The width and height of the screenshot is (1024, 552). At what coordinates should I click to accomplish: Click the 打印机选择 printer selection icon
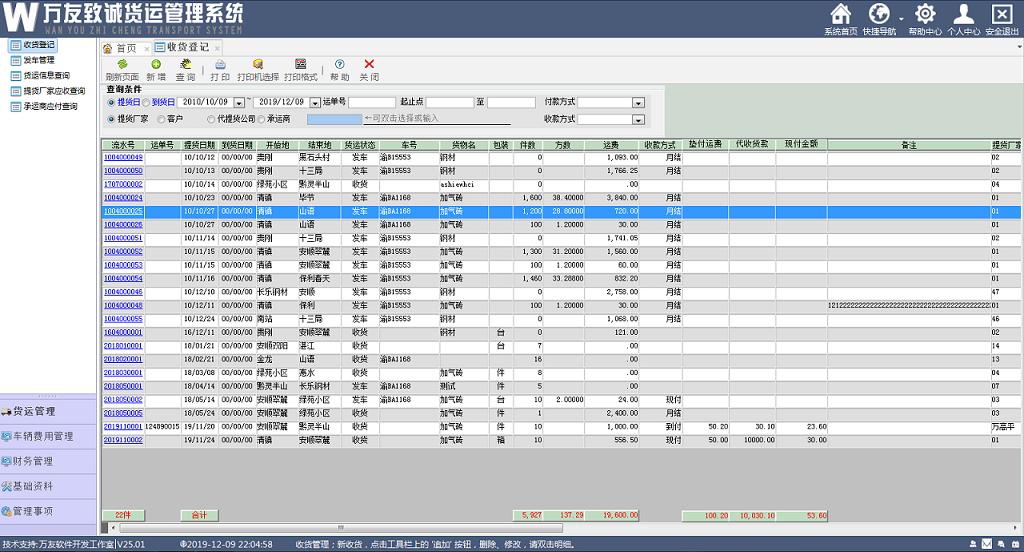[258, 64]
